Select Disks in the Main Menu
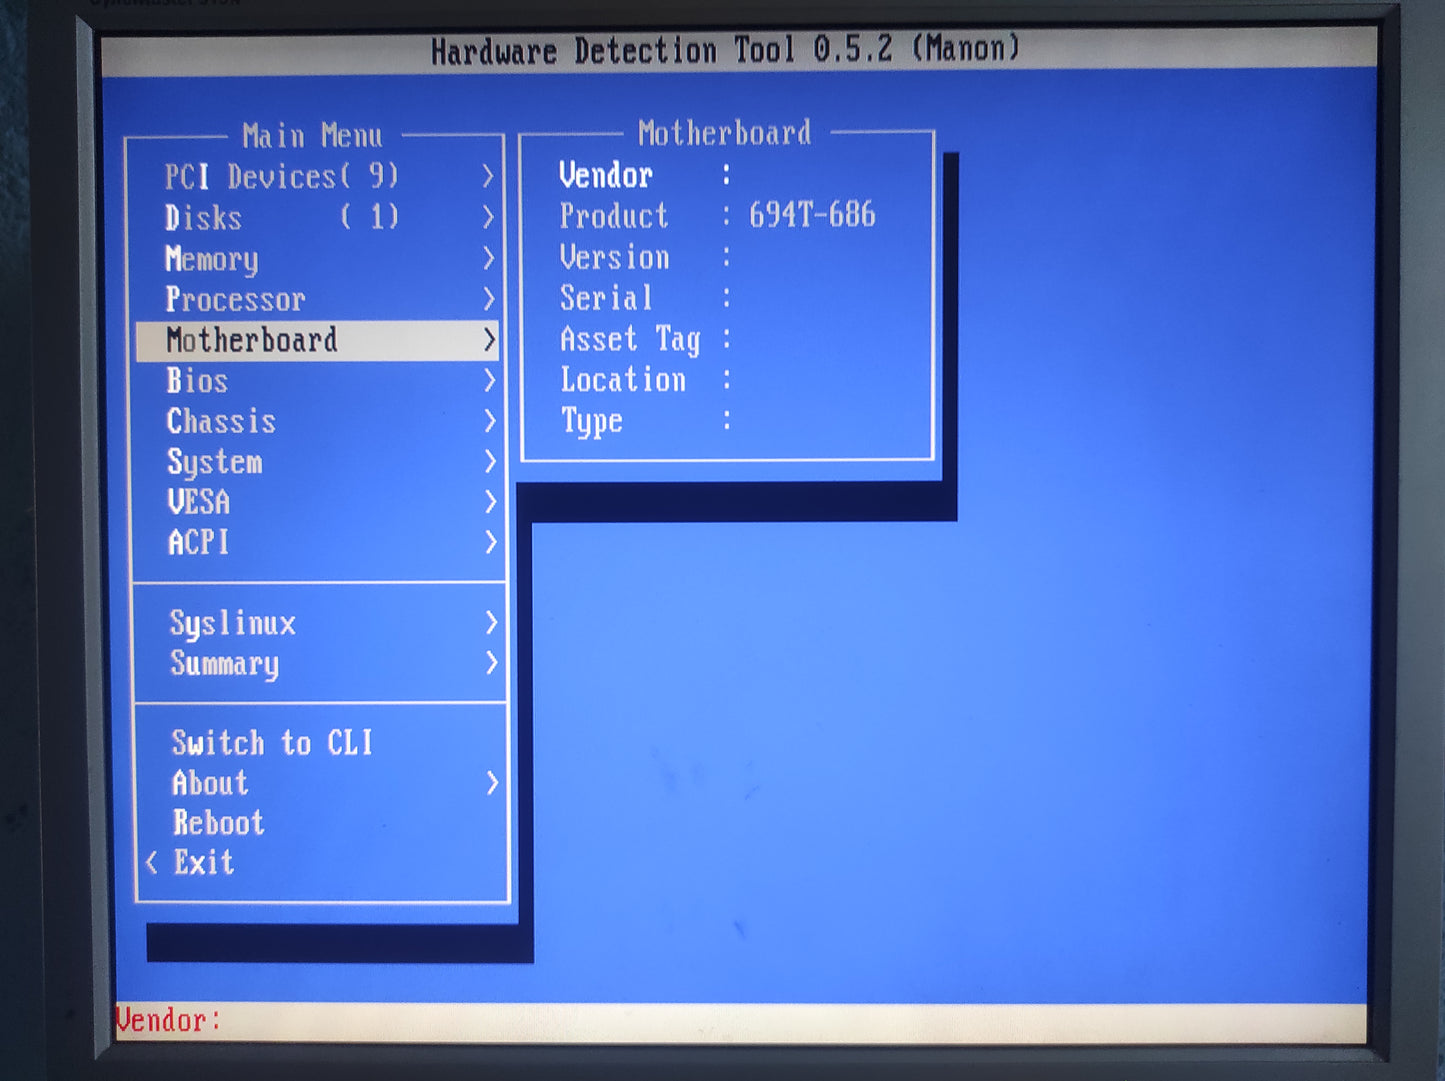This screenshot has width=1445, height=1081. 204,218
